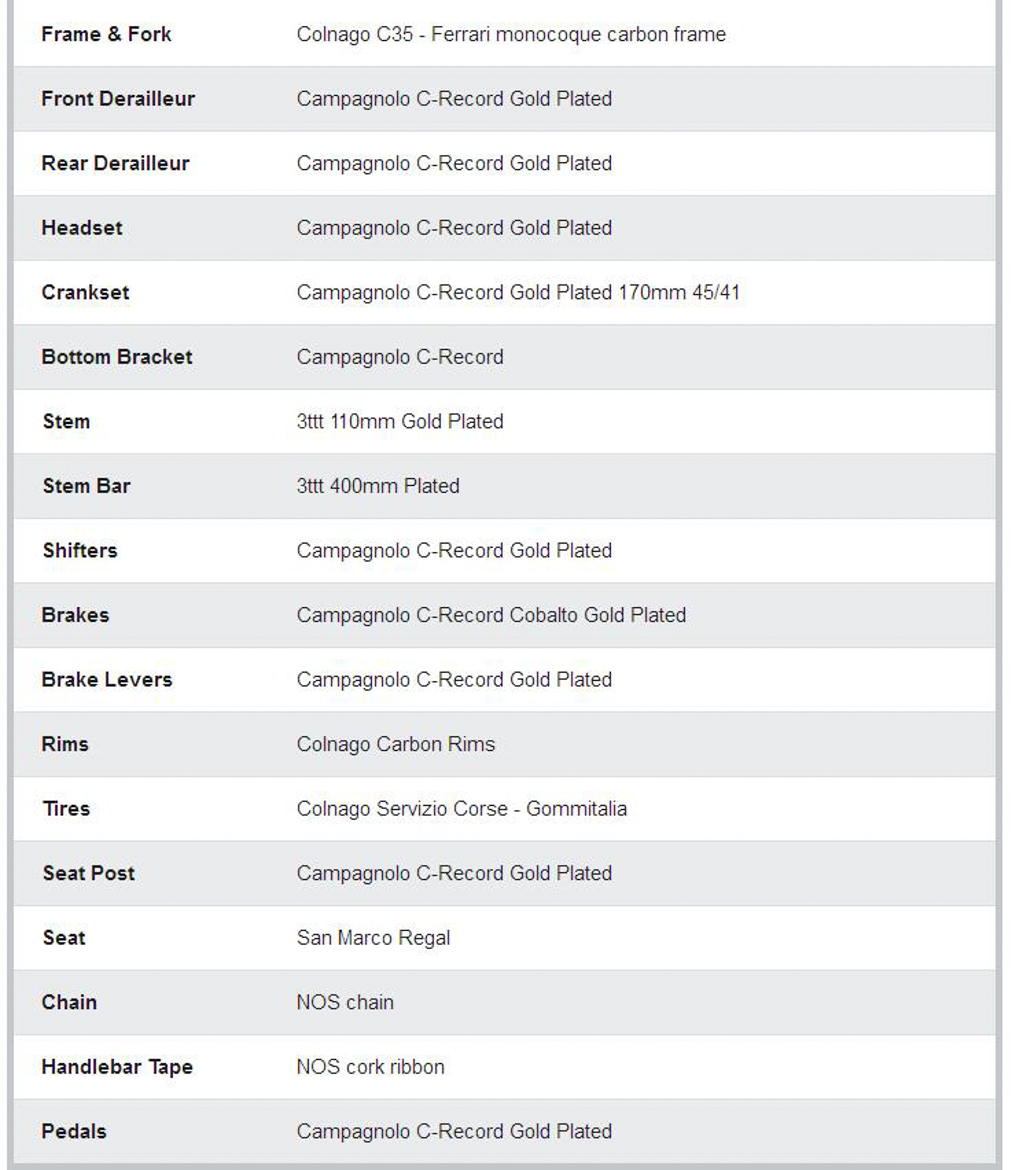1012x1170 pixels.
Task: Select the Headset row label
Action: point(82,228)
